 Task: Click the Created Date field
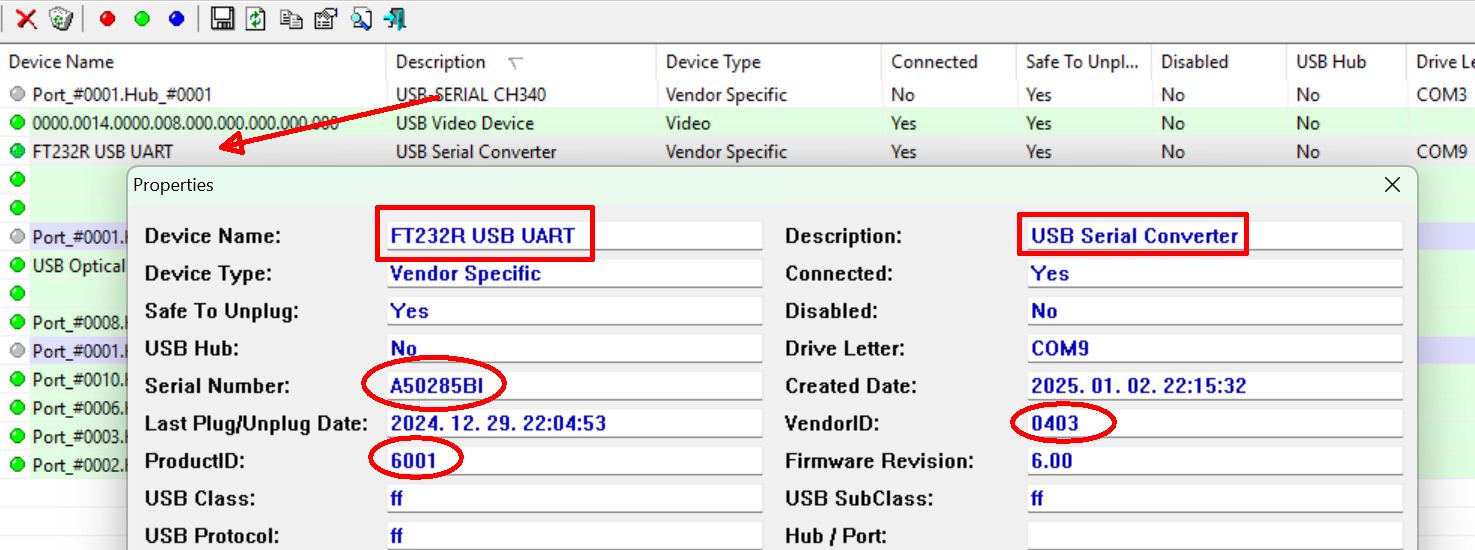tap(1215, 386)
